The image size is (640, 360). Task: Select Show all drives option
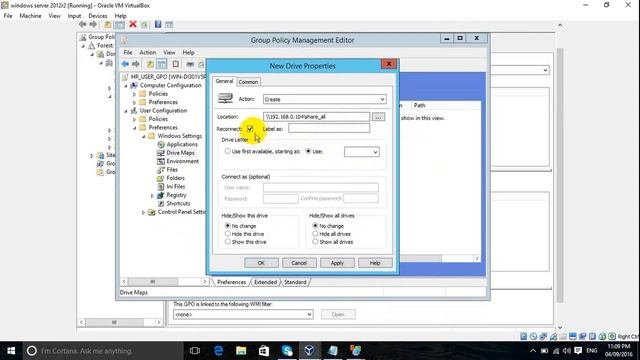tap(315, 242)
